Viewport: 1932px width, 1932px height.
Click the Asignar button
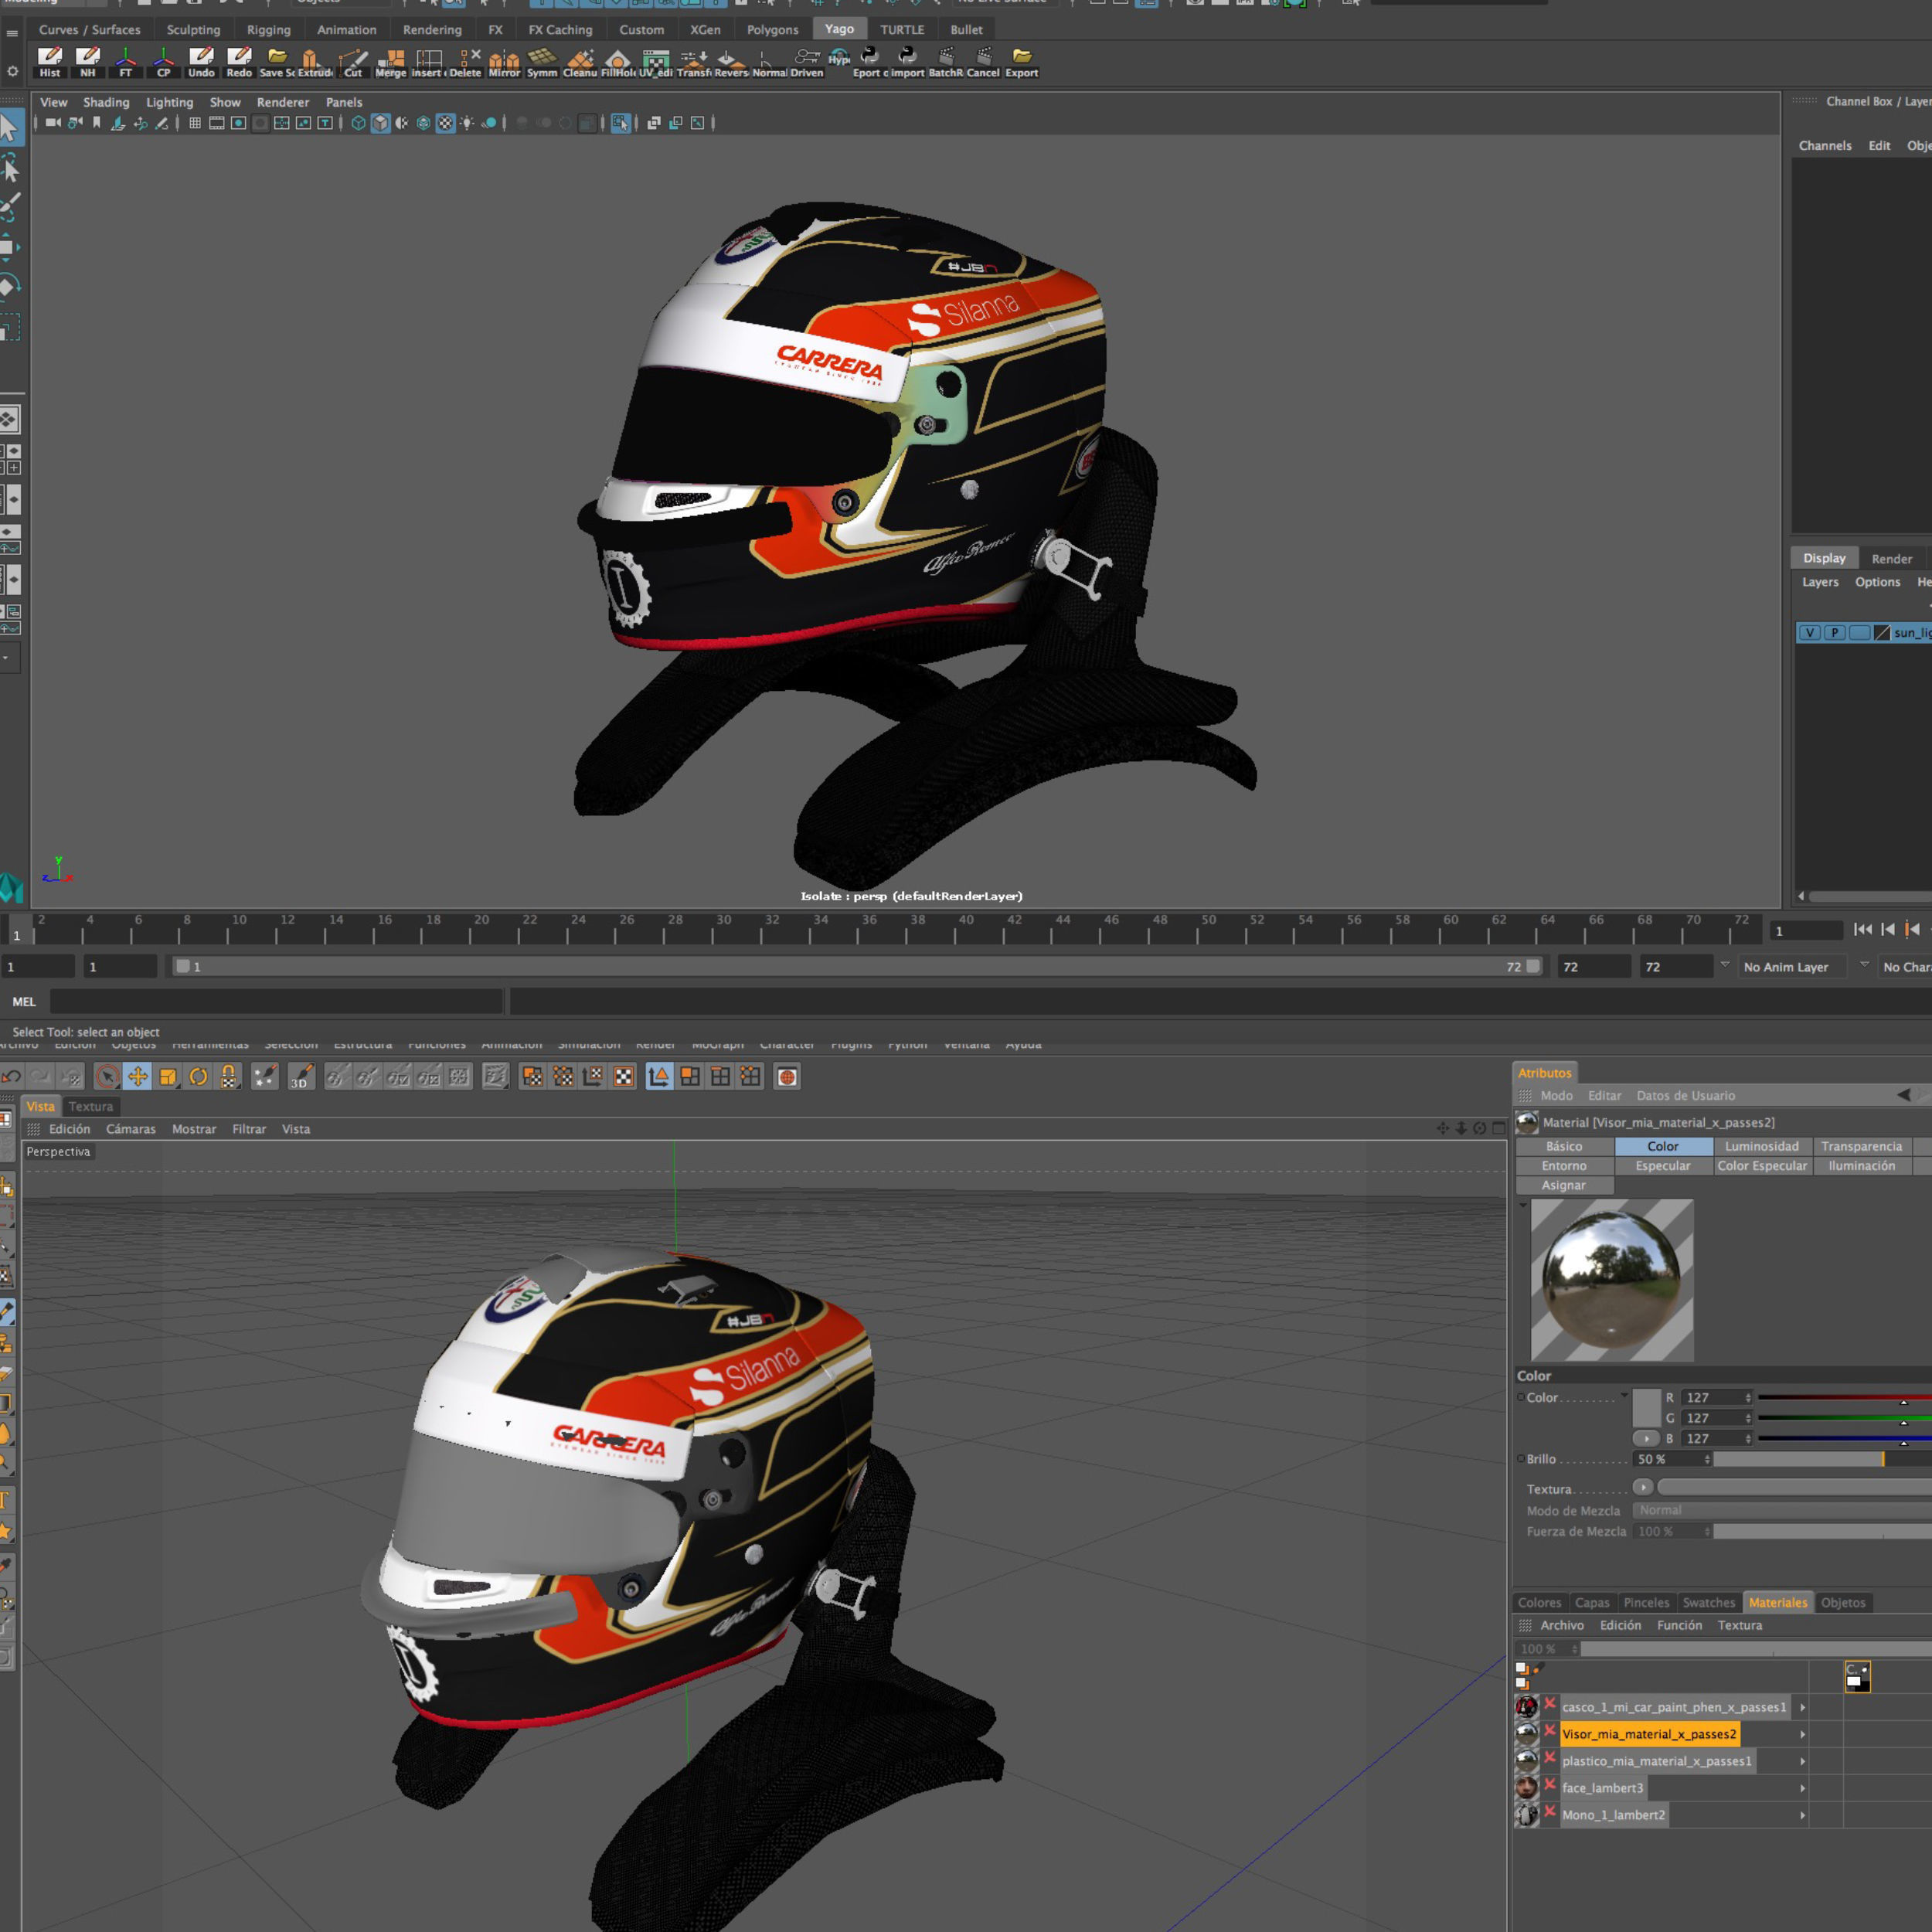click(x=1563, y=1185)
